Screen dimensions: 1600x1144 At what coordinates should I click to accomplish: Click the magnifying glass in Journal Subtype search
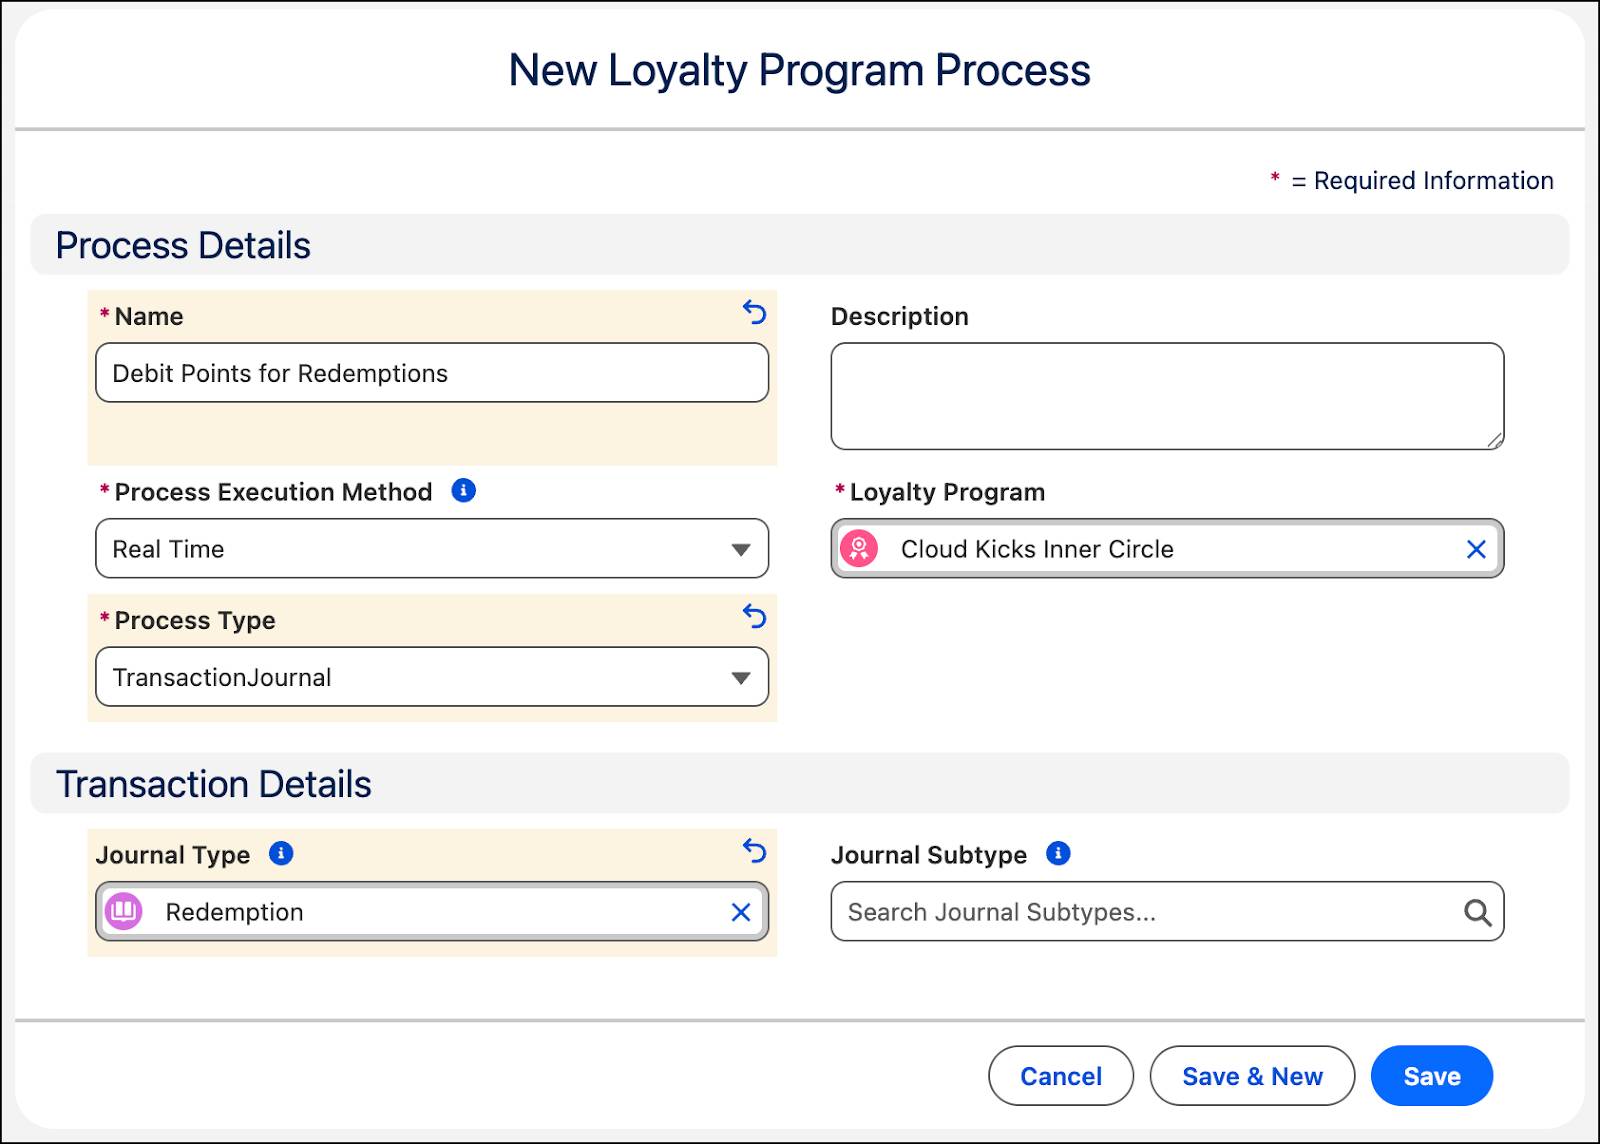coord(1477,911)
